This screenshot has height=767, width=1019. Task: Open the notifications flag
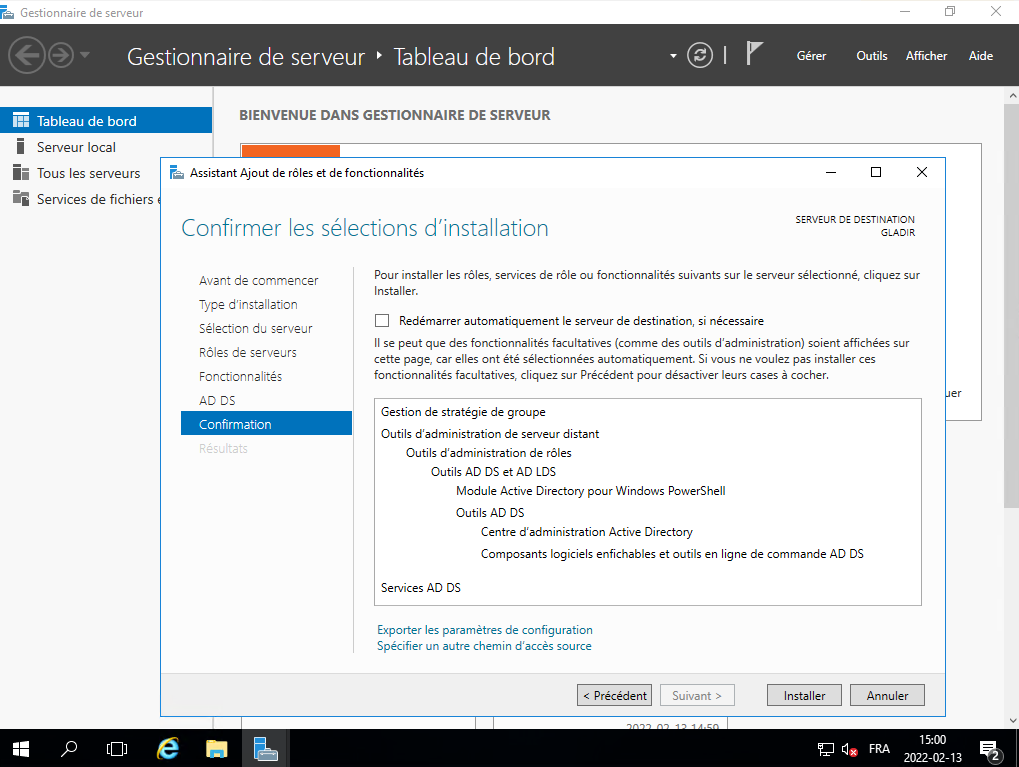click(753, 53)
